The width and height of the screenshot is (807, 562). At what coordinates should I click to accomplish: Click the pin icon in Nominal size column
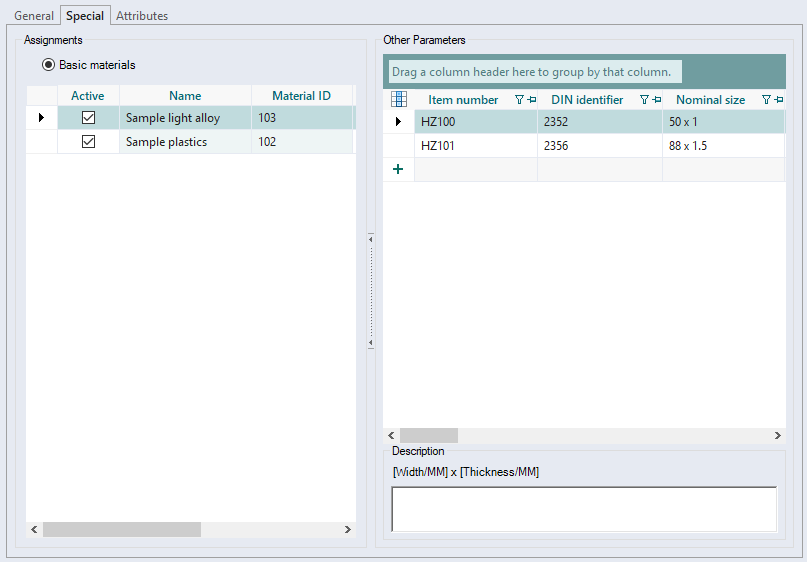(779, 100)
